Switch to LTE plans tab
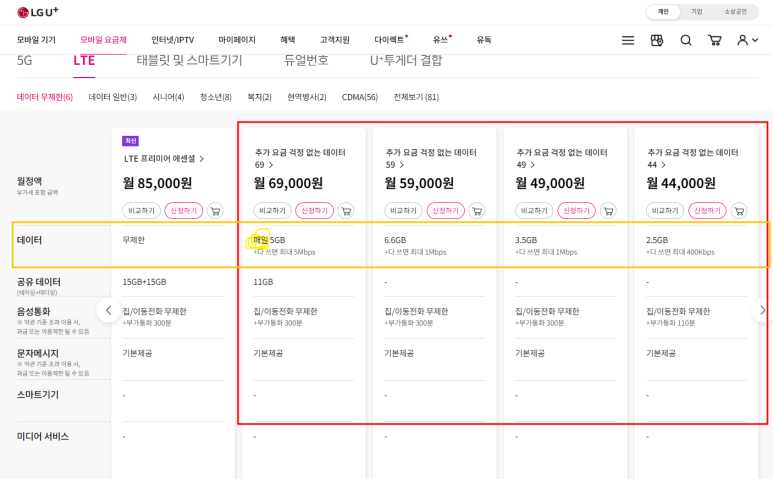 click(84, 61)
